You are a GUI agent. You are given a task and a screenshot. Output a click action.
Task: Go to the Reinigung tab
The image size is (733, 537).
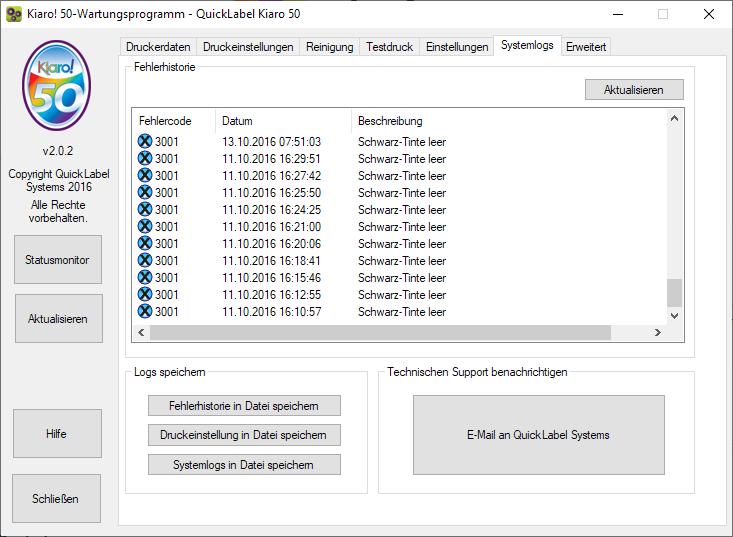(x=330, y=47)
